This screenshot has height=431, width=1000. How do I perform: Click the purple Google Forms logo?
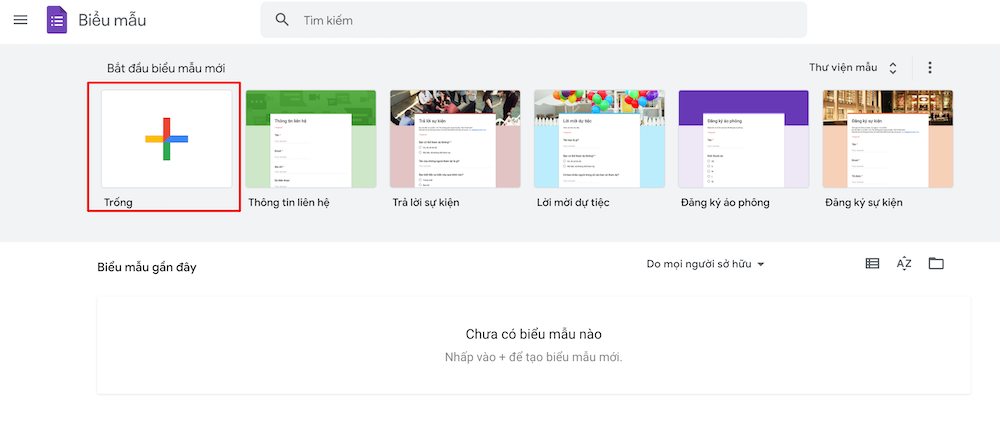[x=57, y=20]
